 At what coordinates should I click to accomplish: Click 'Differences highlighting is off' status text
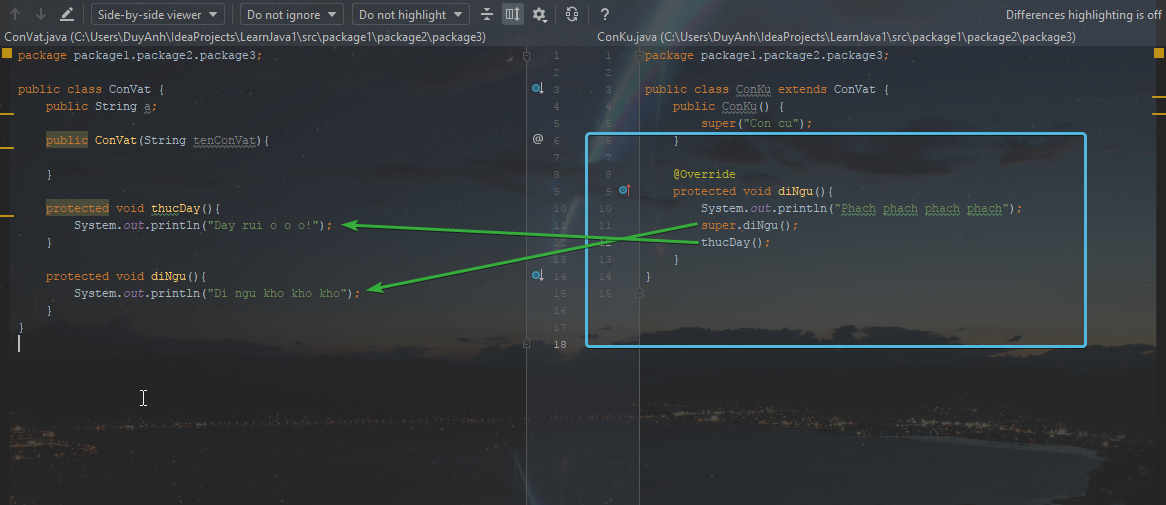point(1083,15)
